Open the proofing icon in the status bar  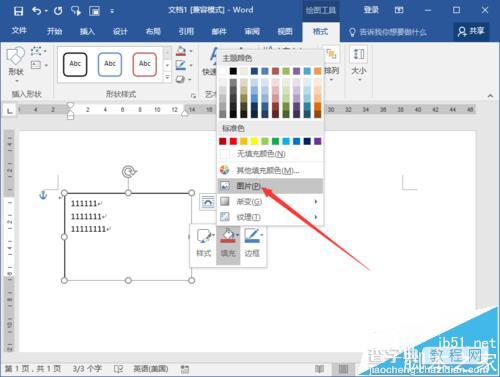[x=118, y=369]
